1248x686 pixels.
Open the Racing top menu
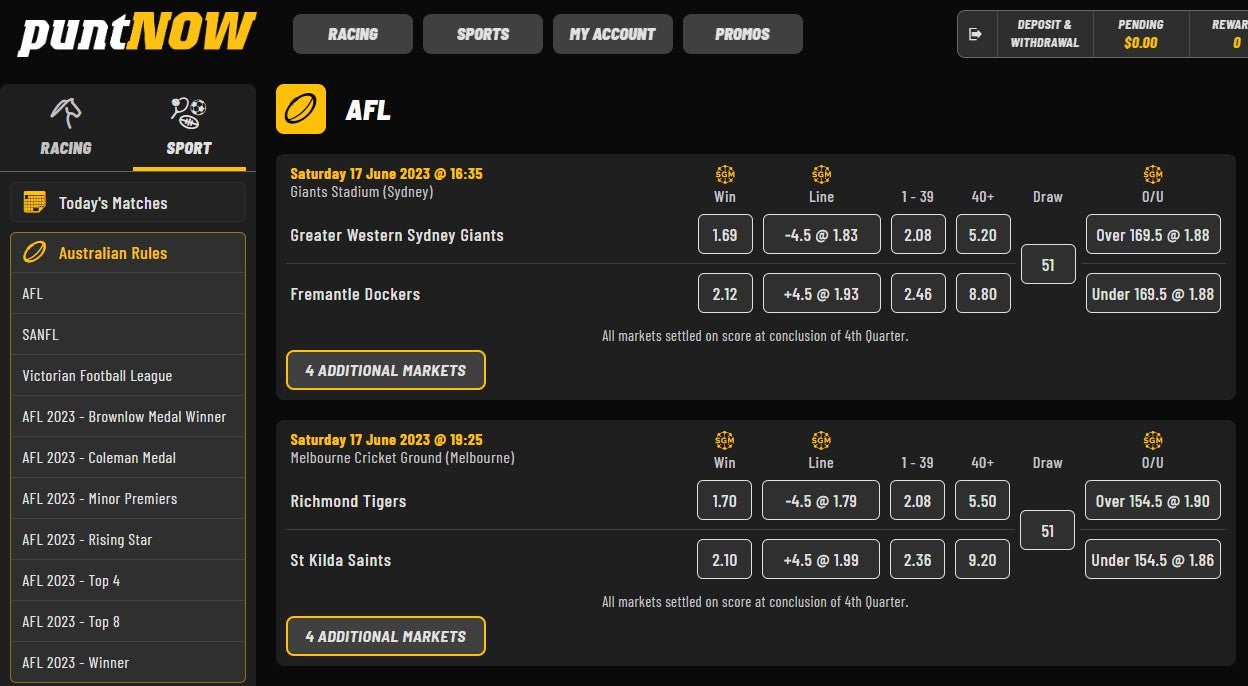tap(353, 34)
